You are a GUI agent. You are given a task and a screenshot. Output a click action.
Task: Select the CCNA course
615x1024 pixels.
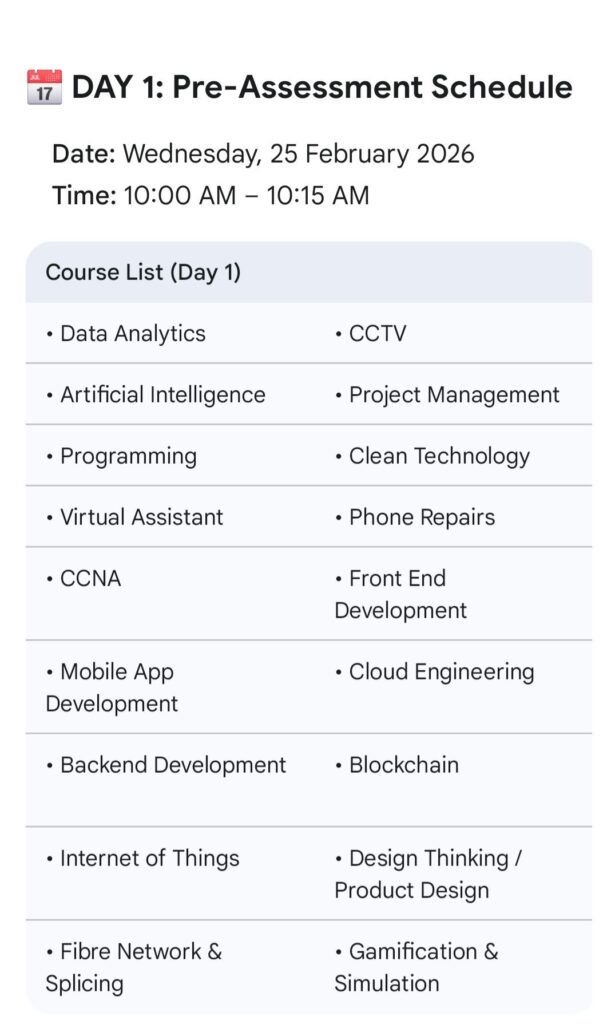[x=90, y=578]
